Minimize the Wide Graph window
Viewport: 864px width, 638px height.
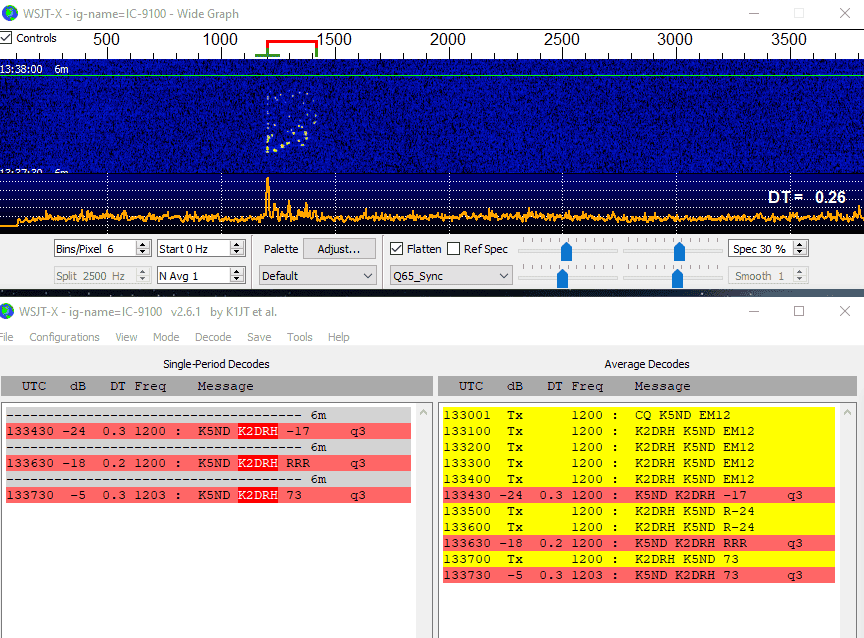tap(753, 14)
